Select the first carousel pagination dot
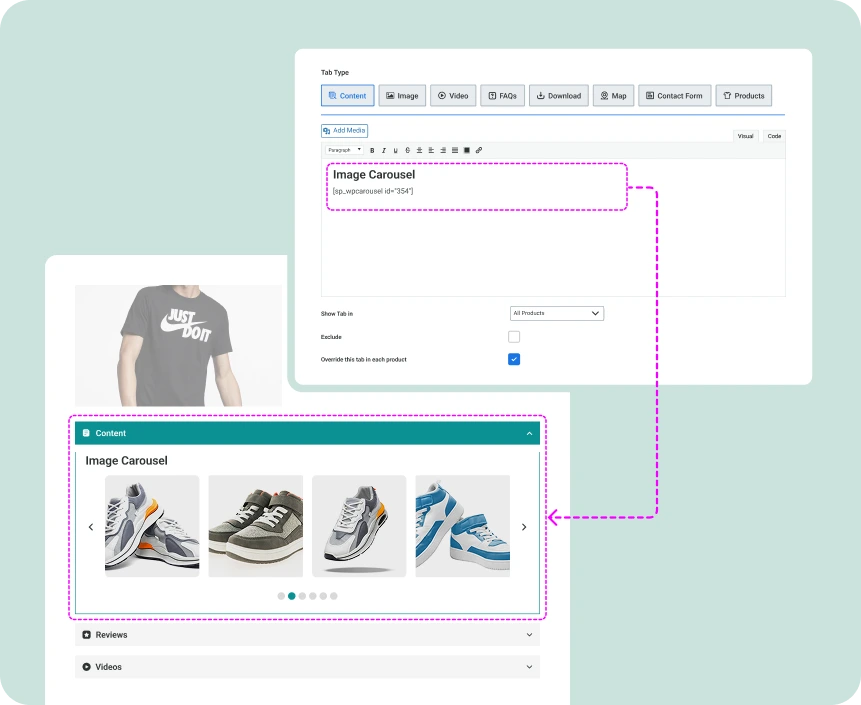This screenshot has width=861, height=705. (281, 596)
